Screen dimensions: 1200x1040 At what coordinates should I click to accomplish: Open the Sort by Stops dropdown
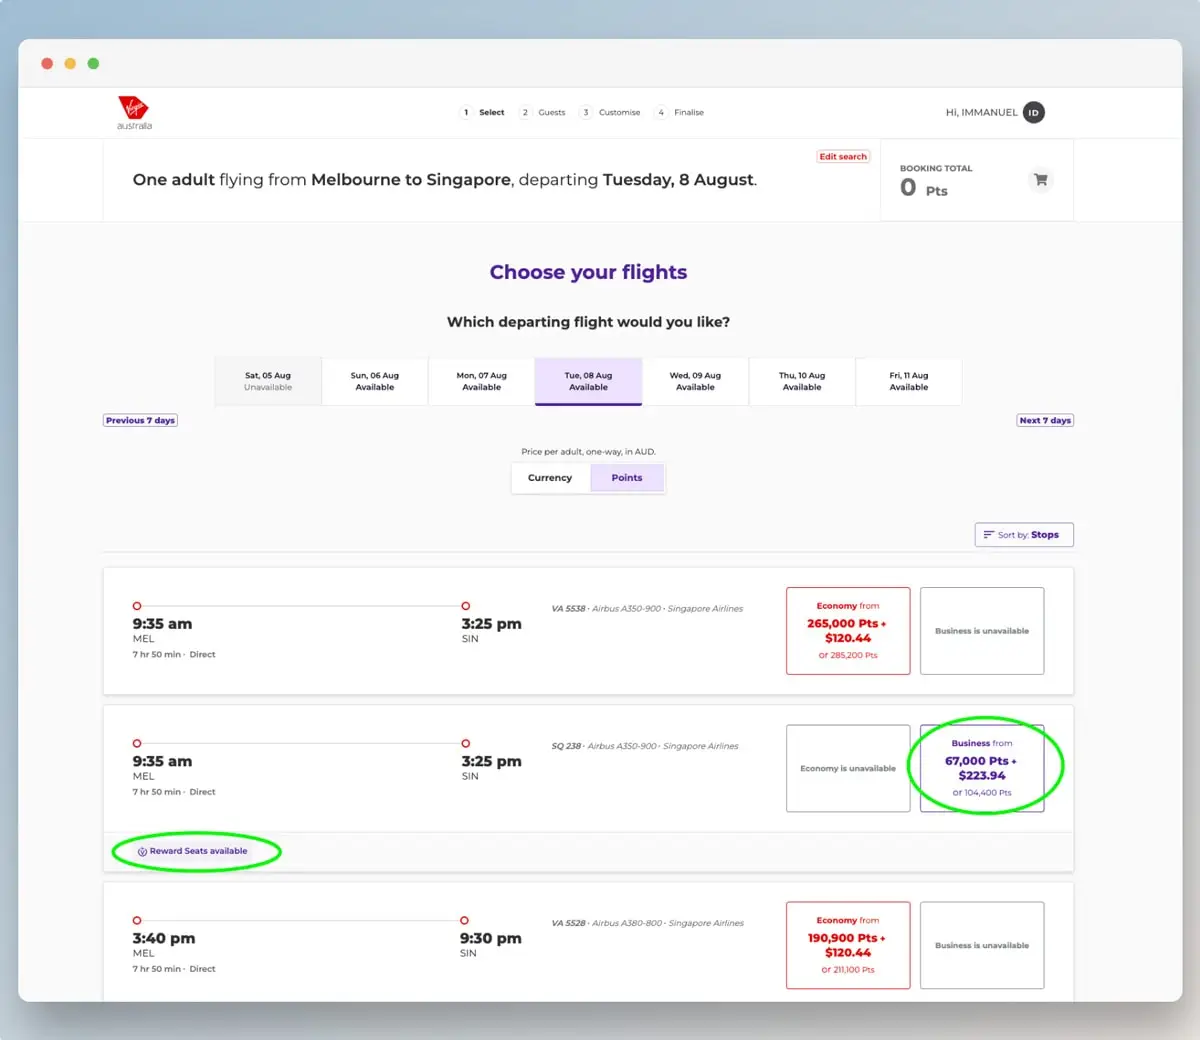[x=1024, y=534]
